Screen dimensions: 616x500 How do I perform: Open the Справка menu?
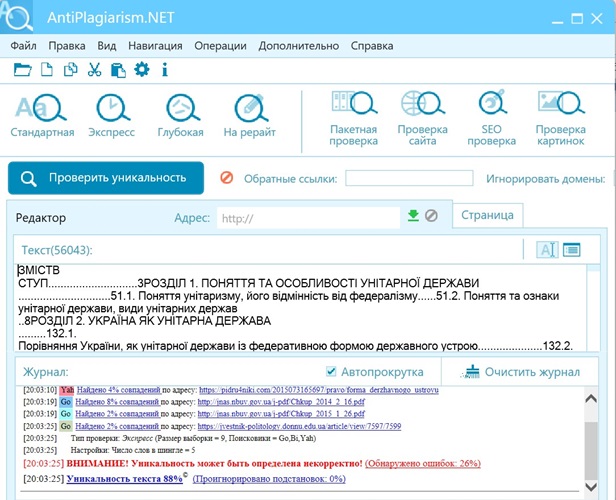click(372, 46)
